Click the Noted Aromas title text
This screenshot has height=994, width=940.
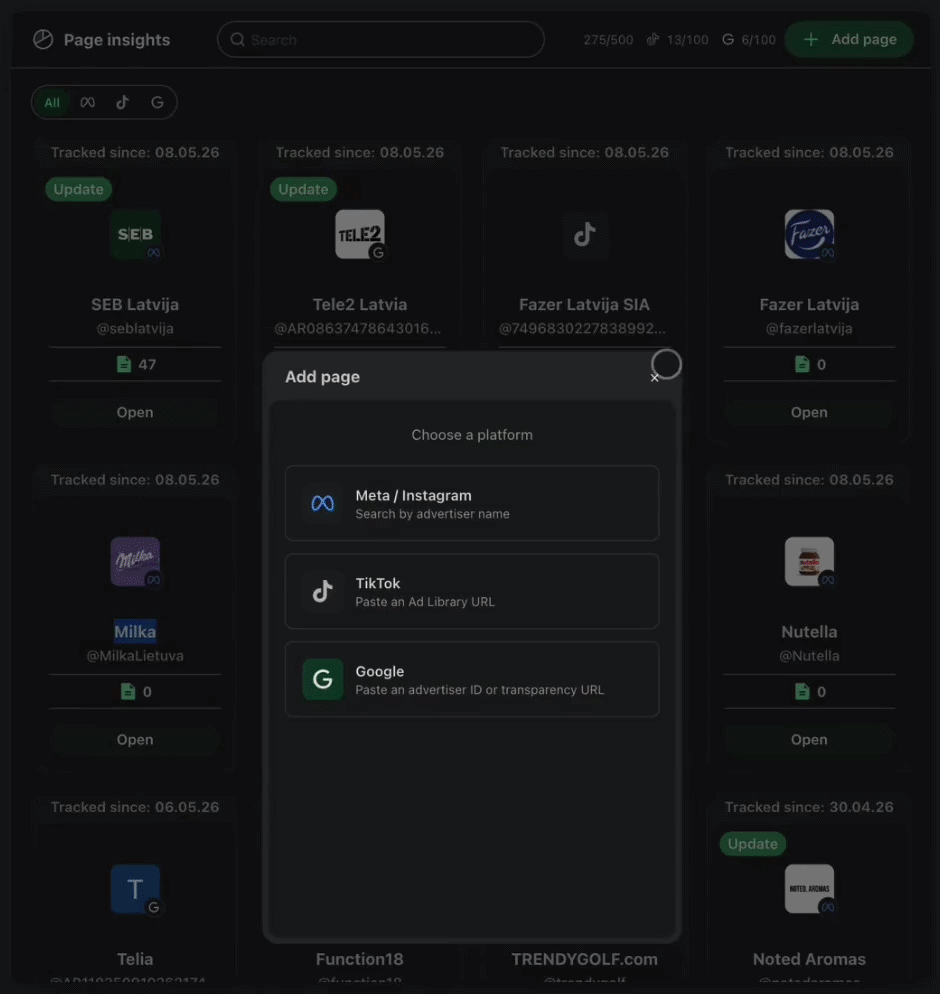(809, 959)
